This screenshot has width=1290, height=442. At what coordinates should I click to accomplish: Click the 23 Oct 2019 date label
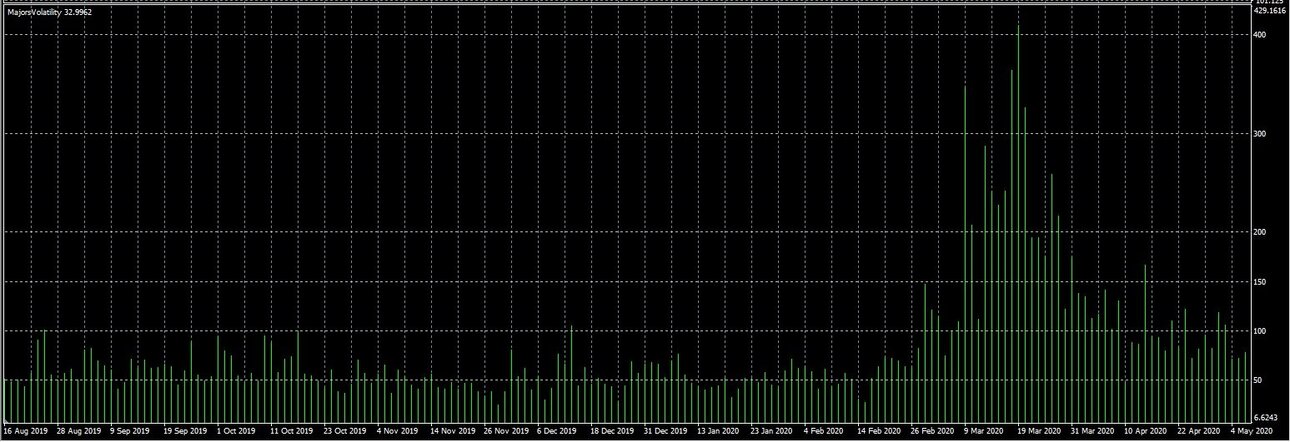coord(346,431)
